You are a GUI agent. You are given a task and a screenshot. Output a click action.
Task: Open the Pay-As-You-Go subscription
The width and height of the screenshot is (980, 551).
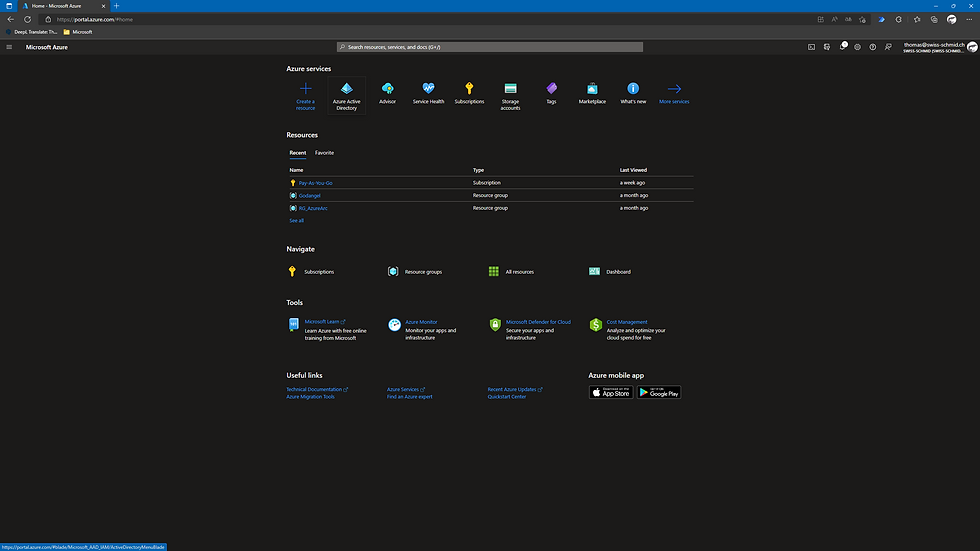(x=315, y=183)
